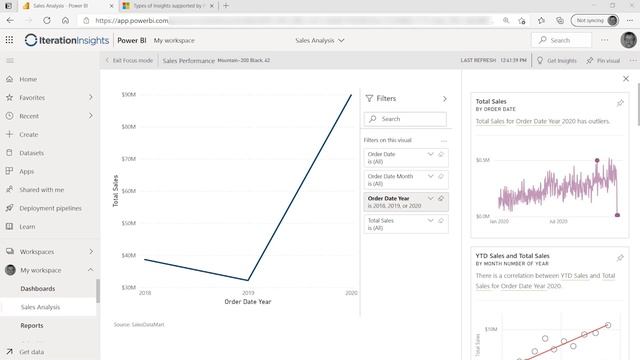Open Favorites in the sidebar
This screenshot has width=640, height=360.
[32, 98]
